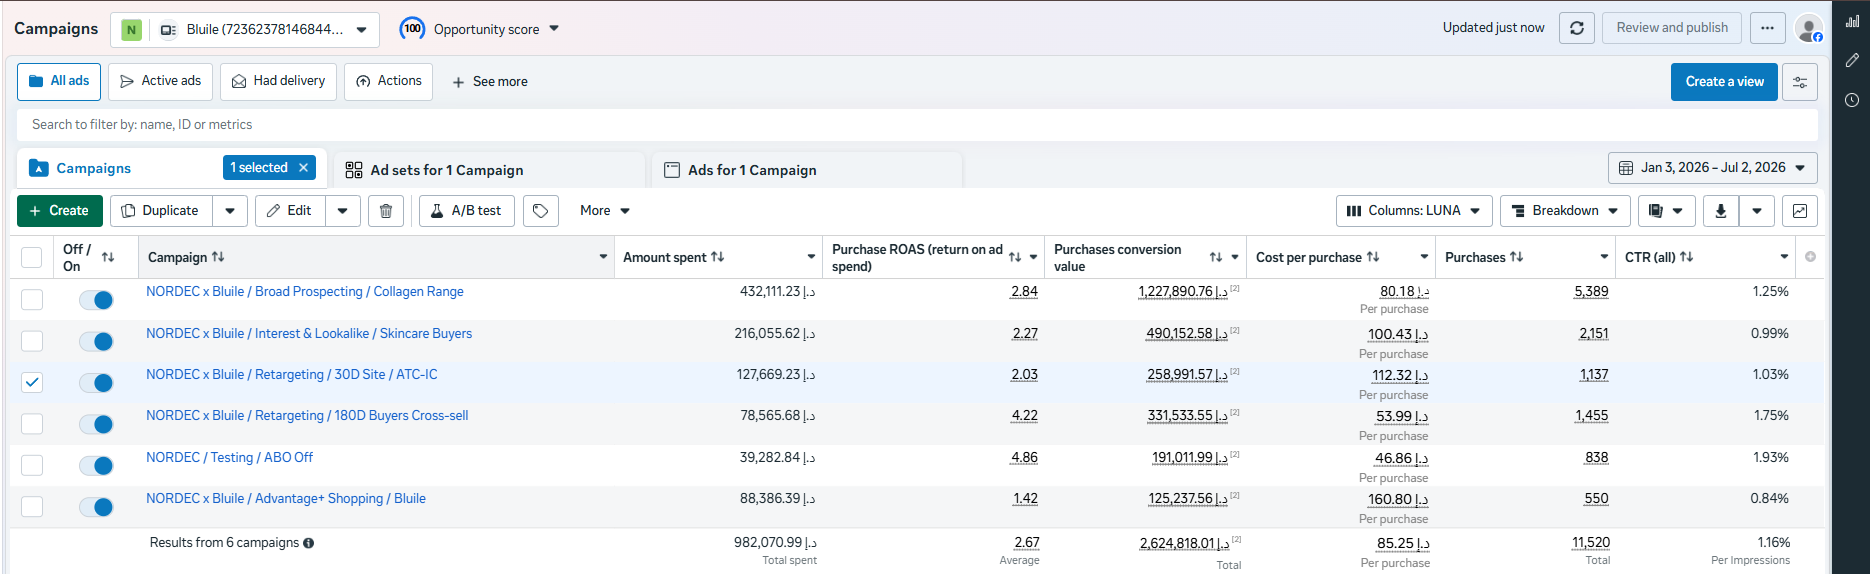The image size is (1870, 574).
Task: Select the Had delivery view
Action: pos(279,81)
